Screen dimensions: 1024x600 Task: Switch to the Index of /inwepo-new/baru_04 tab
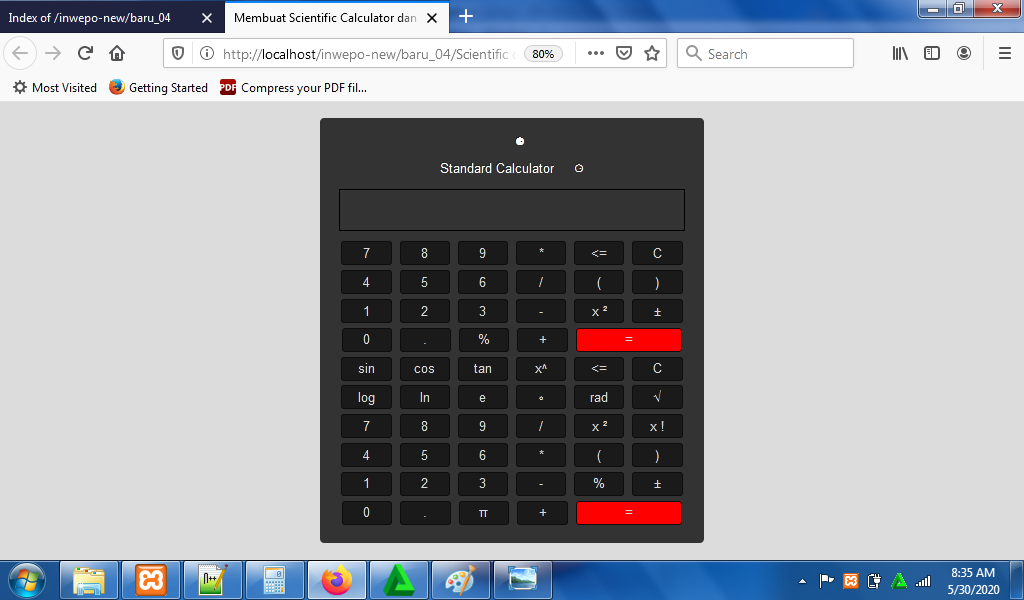tap(89, 18)
